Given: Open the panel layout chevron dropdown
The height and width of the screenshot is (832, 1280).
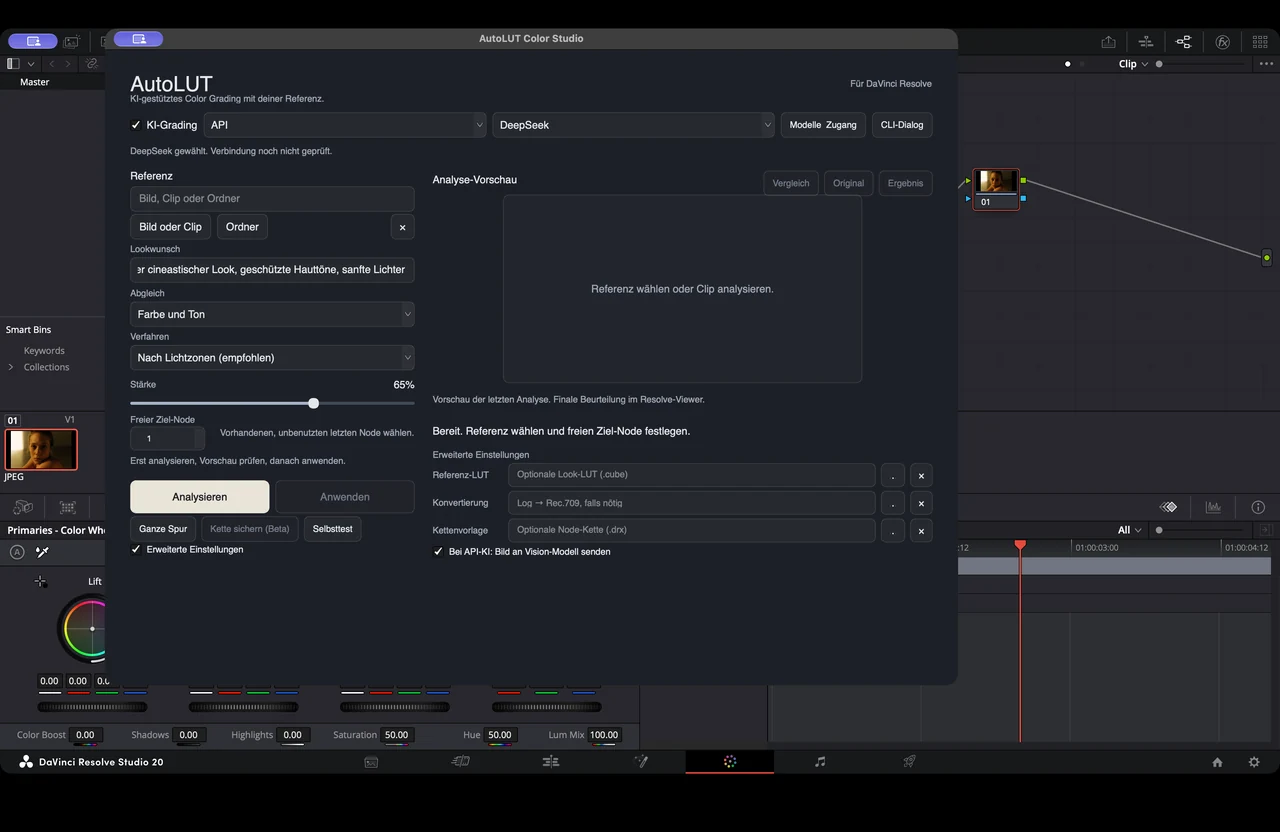Looking at the screenshot, I should tap(31, 64).
